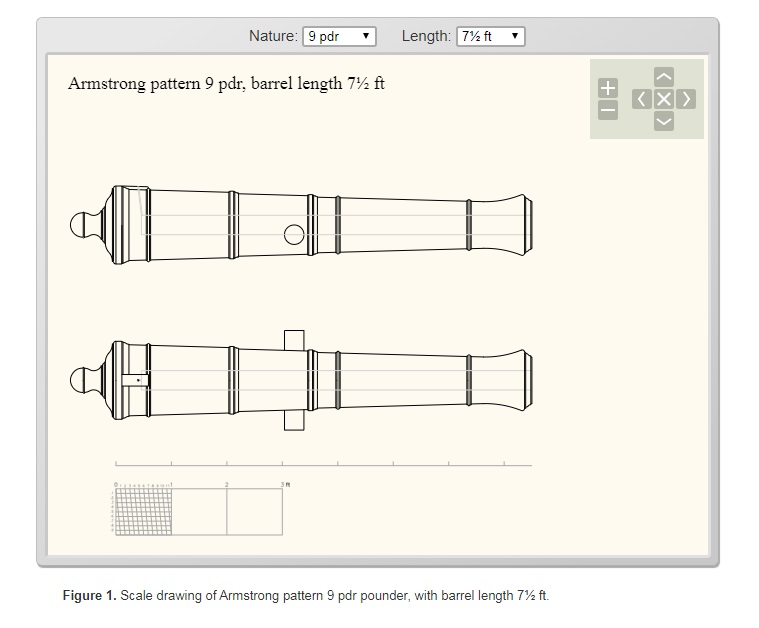The height and width of the screenshot is (628, 759).
Task: Click the long horizontal scale ruler line
Action: tap(324, 465)
